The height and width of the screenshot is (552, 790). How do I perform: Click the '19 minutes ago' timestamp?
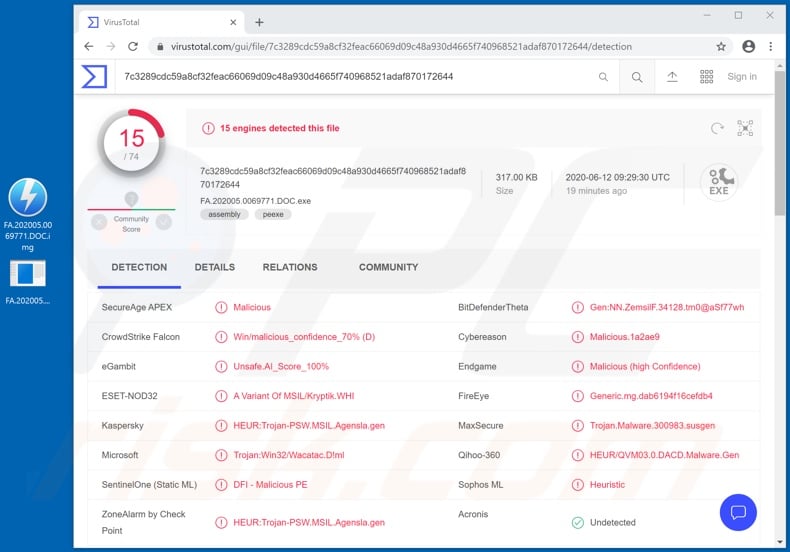point(596,191)
